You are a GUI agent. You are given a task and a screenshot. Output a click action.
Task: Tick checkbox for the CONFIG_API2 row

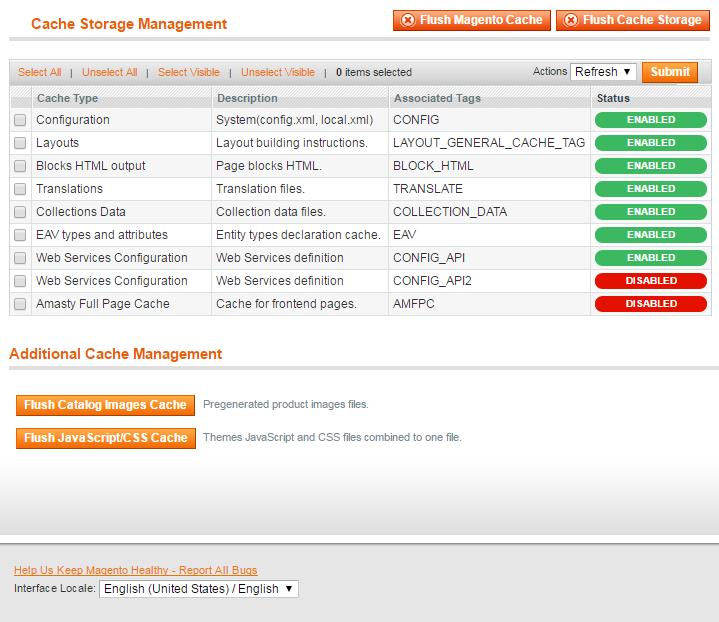[20, 281]
